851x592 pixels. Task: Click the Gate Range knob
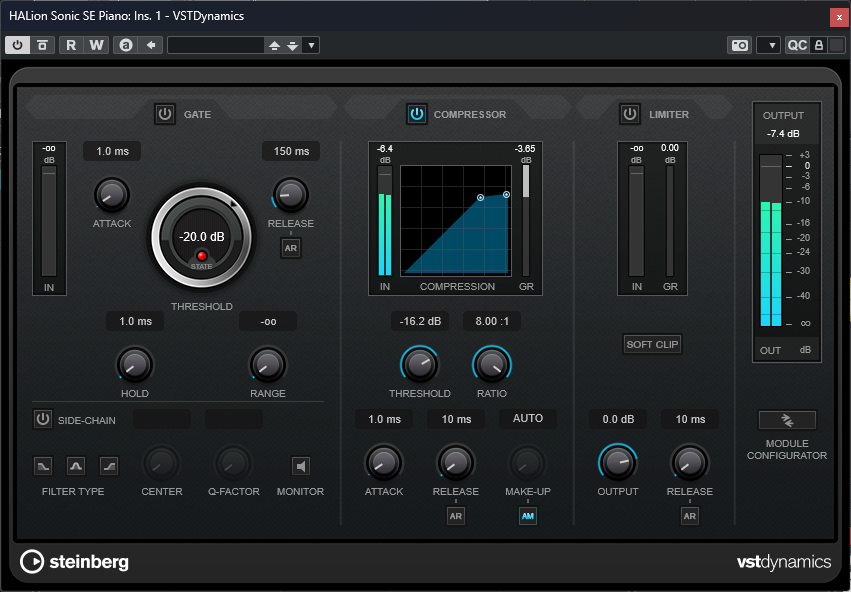click(268, 365)
